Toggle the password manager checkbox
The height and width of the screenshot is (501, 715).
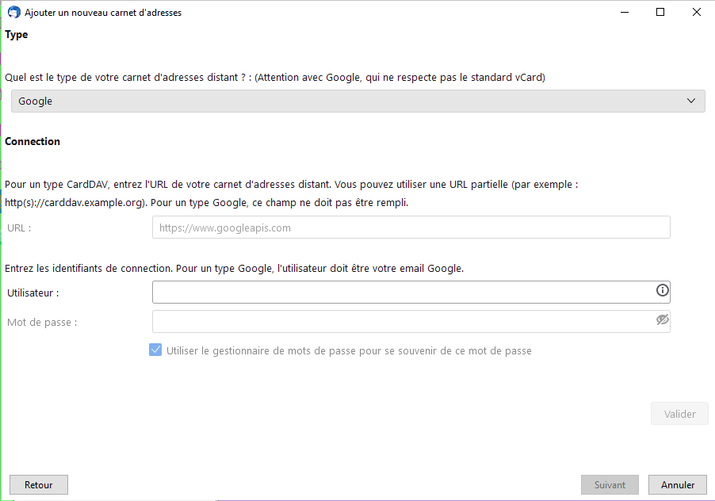tap(155, 350)
